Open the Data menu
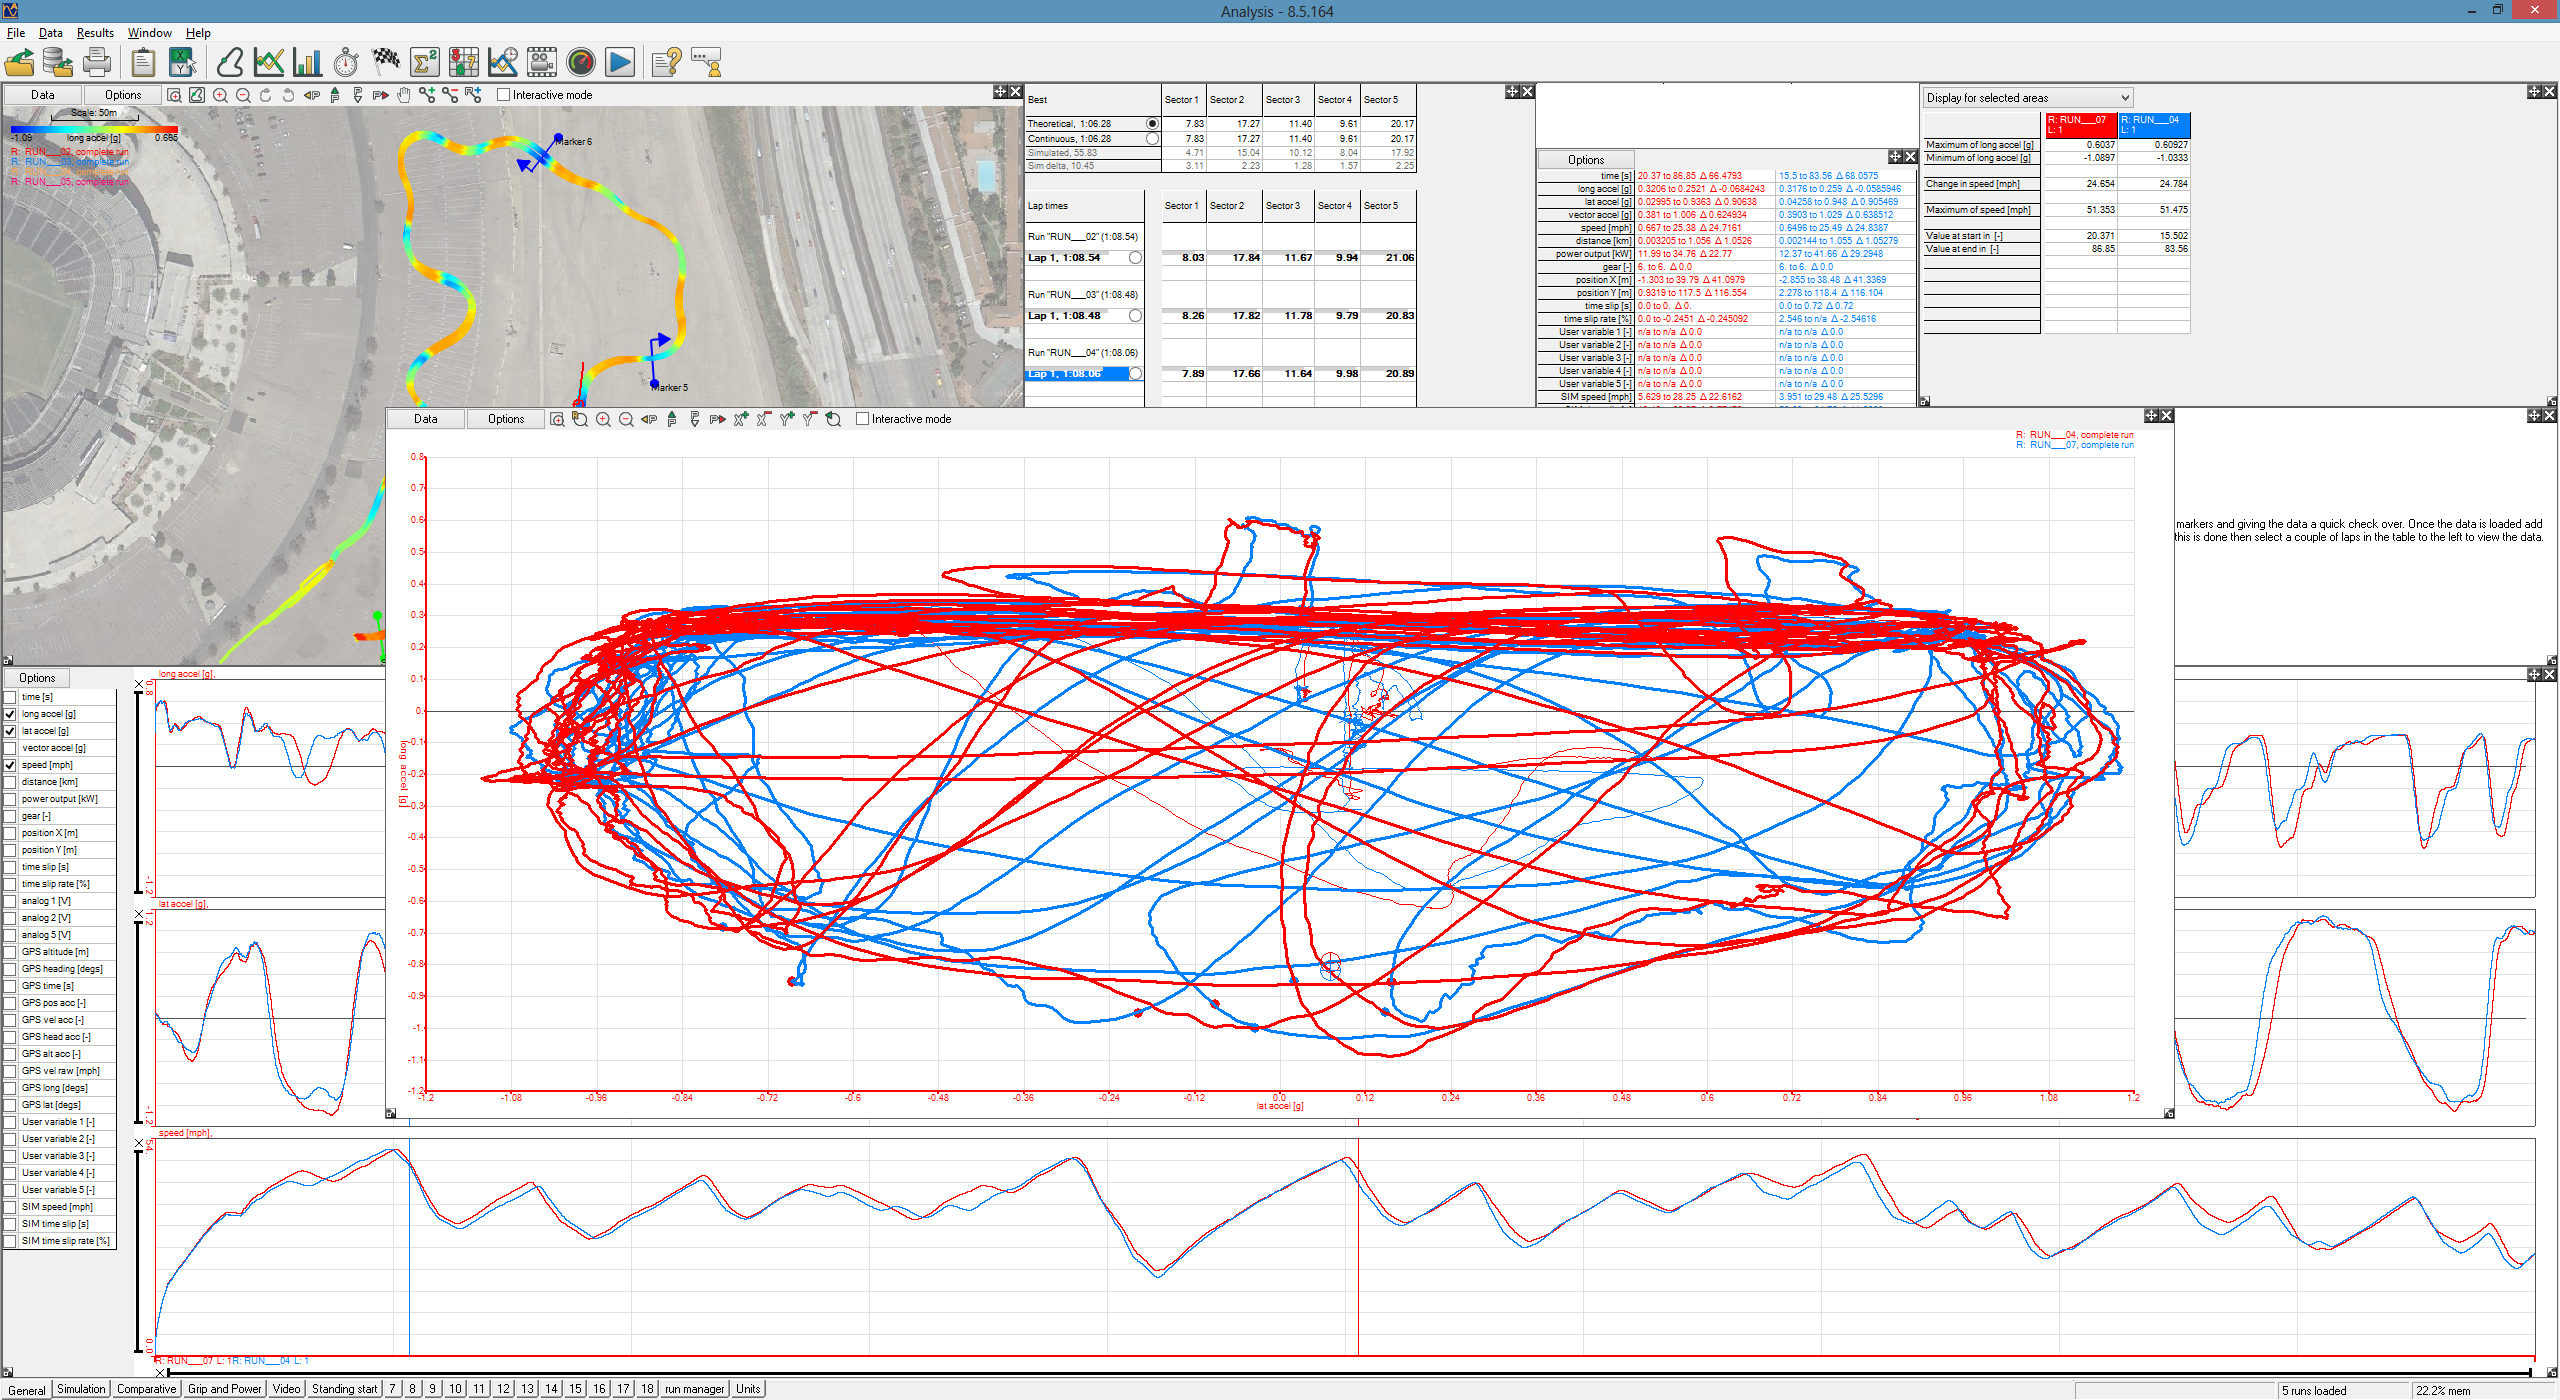The image size is (2560, 1400). [x=50, y=33]
